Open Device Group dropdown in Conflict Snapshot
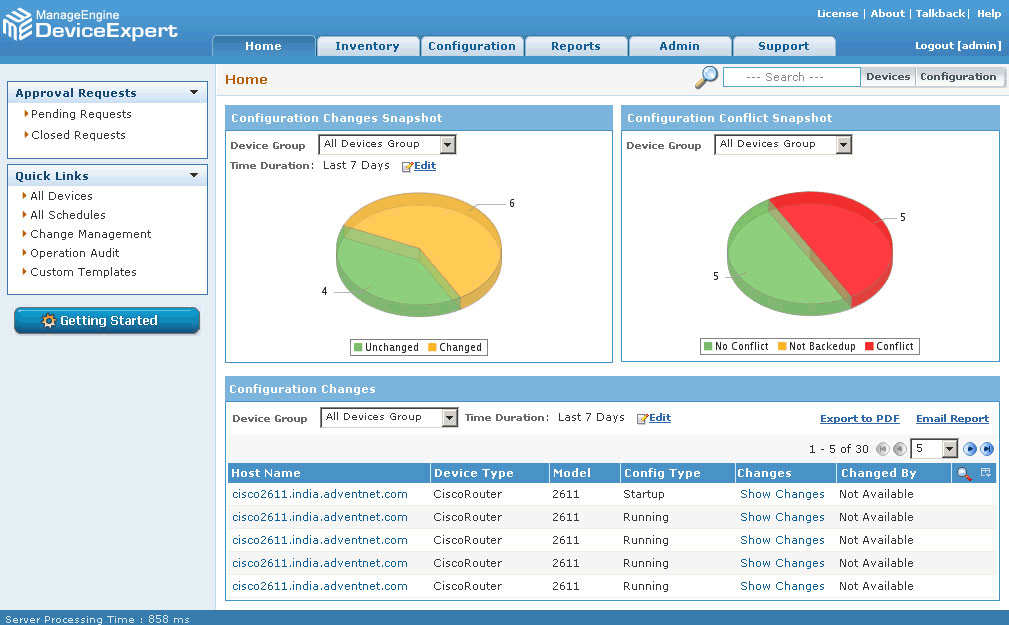The height and width of the screenshot is (625, 1009). click(843, 145)
